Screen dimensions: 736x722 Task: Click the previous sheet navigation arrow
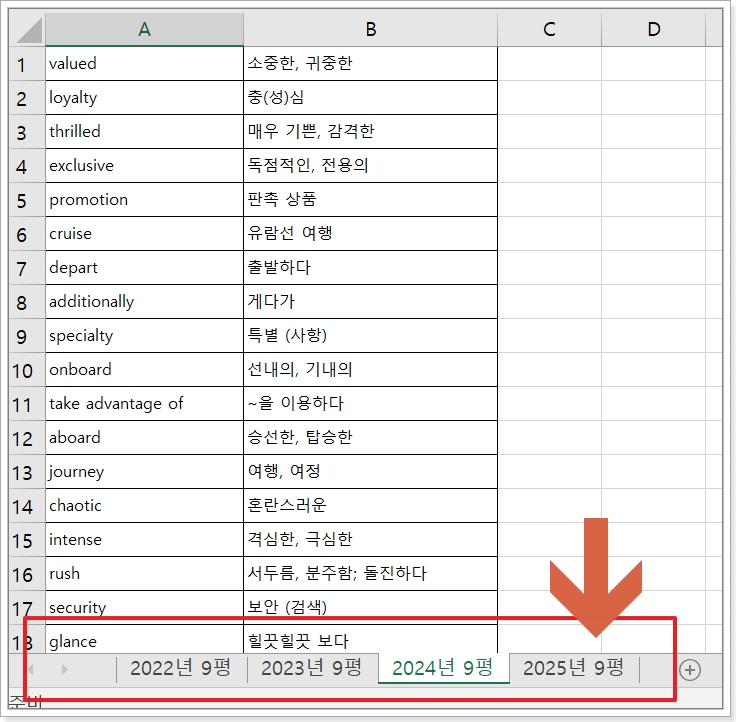[x=31, y=669]
